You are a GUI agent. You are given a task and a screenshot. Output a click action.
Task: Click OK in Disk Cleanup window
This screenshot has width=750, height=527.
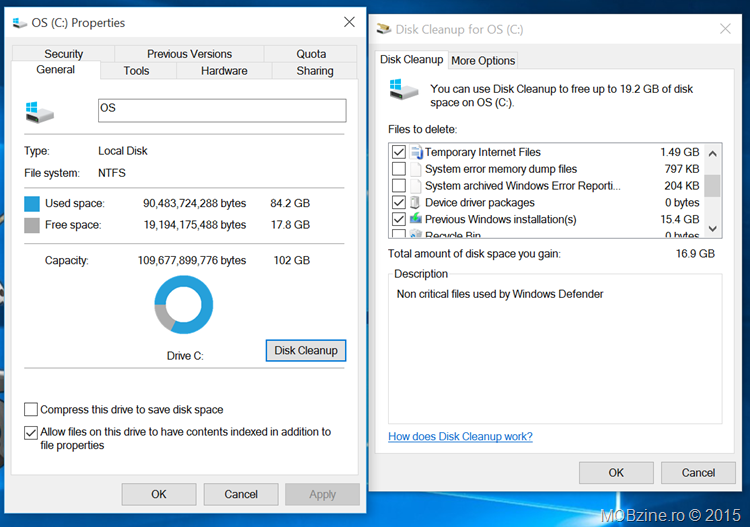point(616,472)
